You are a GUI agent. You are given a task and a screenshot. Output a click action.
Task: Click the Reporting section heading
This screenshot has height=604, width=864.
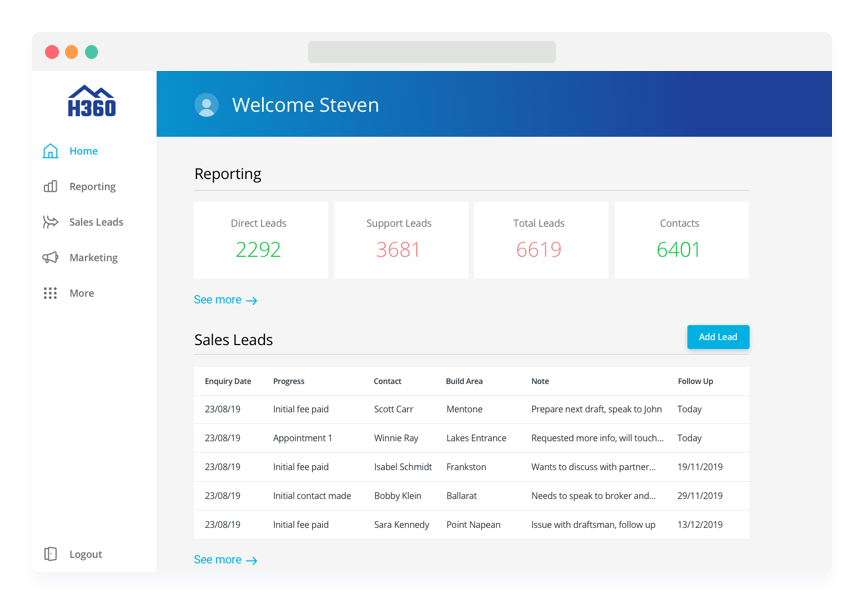coord(228,174)
